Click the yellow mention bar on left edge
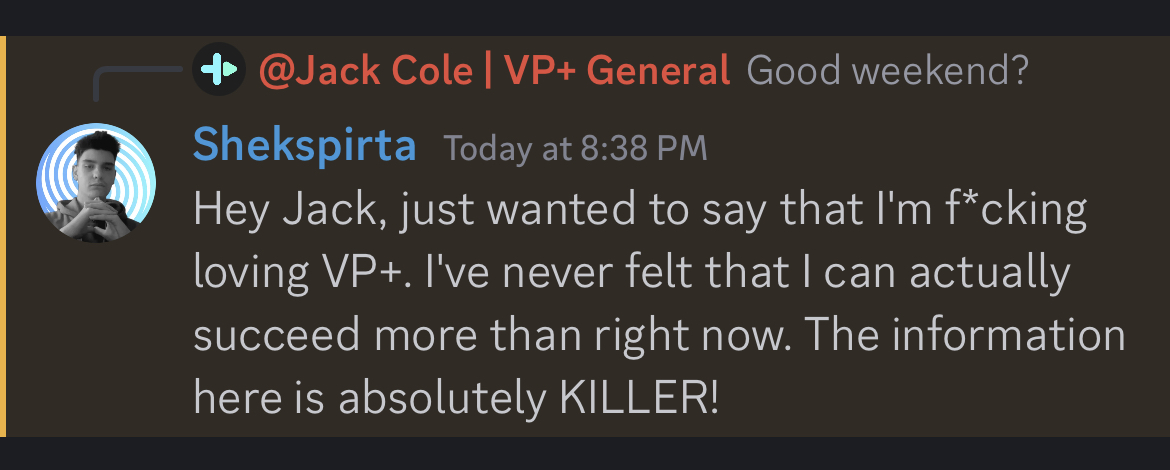 [3, 236]
